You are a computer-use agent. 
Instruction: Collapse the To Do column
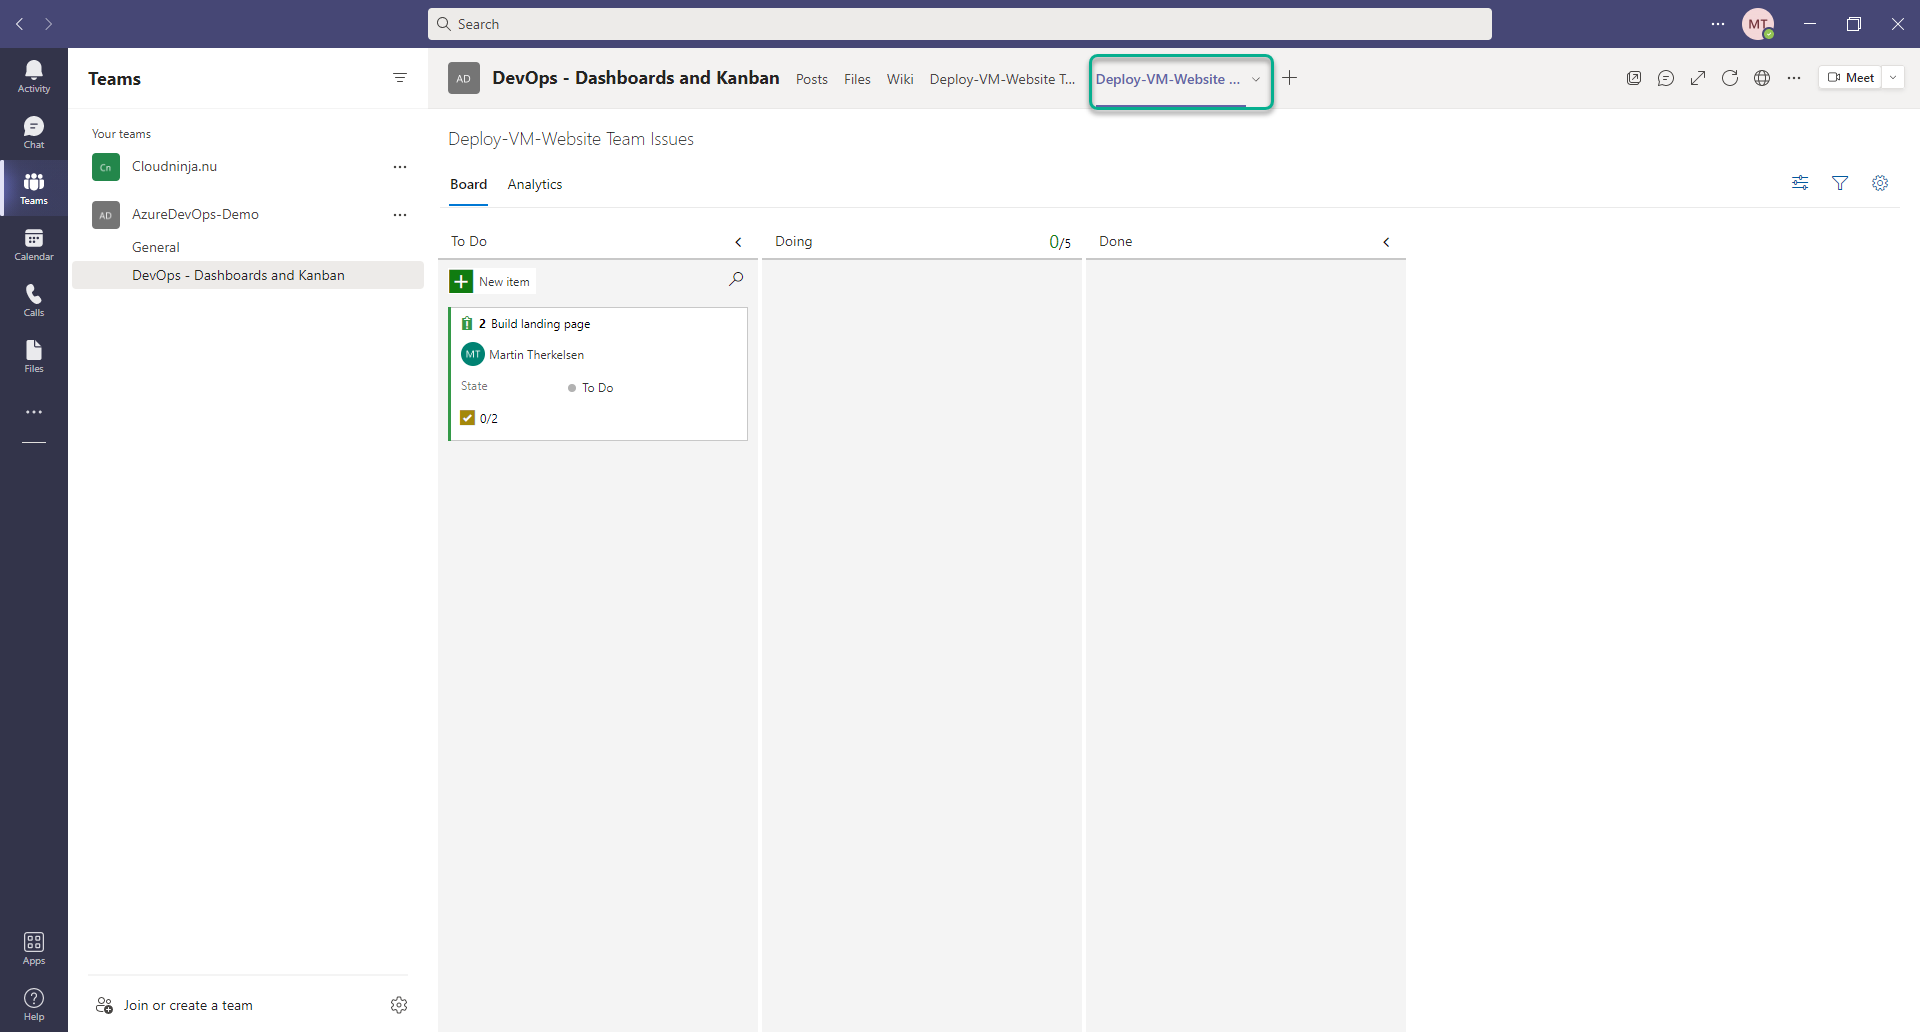(739, 242)
